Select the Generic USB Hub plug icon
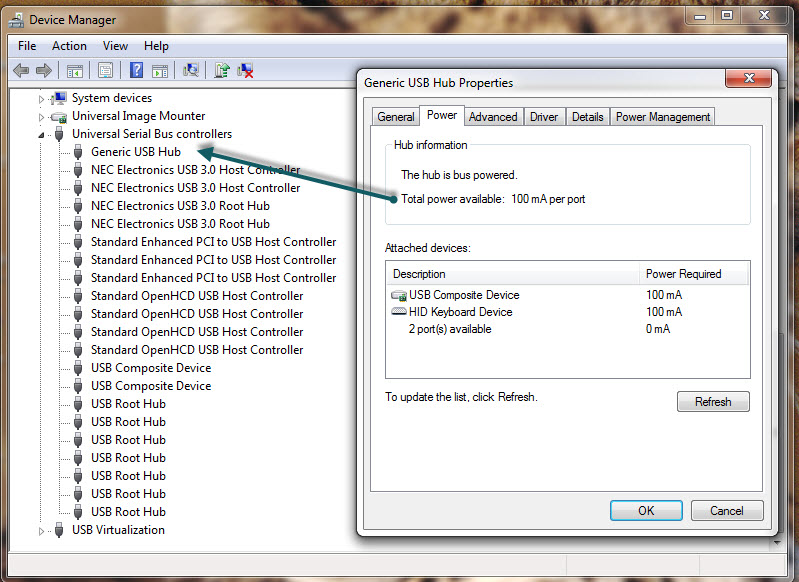799x582 pixels. click(78, 152)
